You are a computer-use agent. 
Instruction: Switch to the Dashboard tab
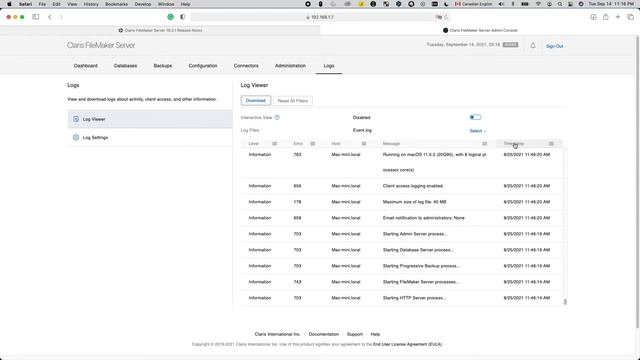86,66
